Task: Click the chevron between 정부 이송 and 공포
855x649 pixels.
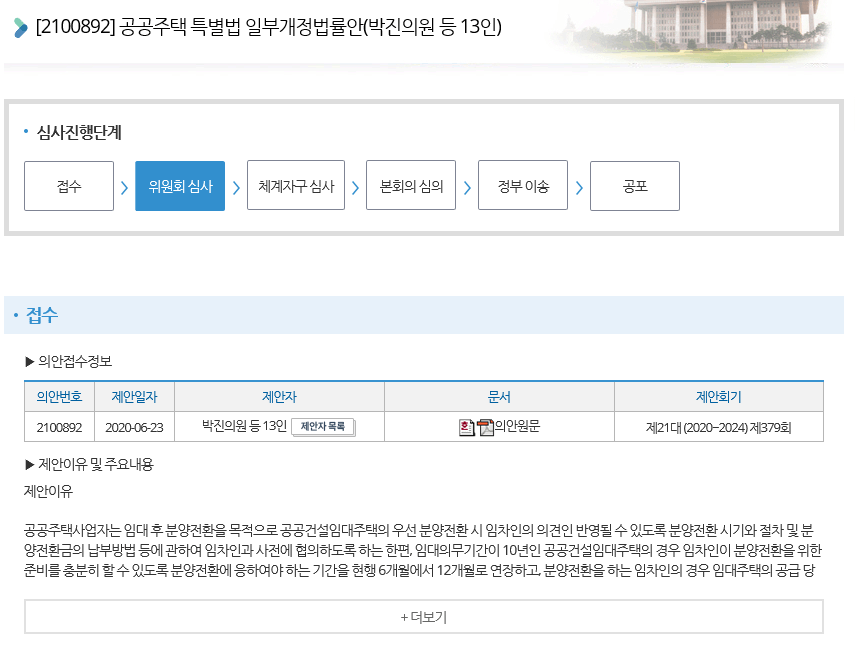Action: click(x=579, y=187)
